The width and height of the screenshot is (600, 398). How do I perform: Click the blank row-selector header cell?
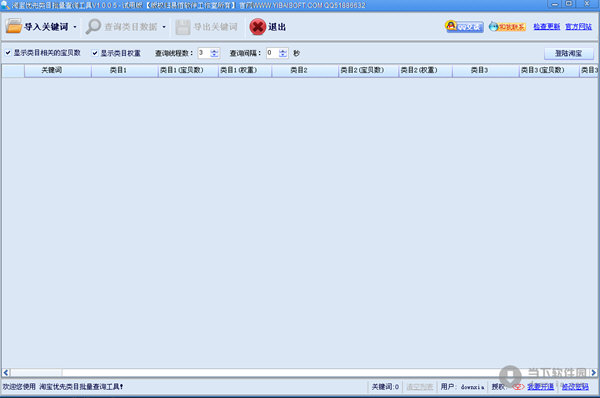click(13, 70)
